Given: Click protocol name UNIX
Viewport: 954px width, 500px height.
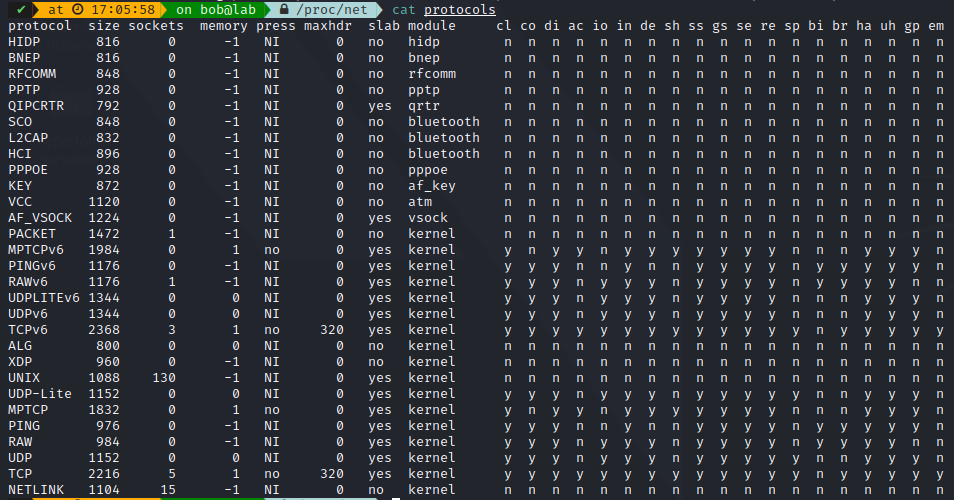Looking at the screenshot, I should (24, 378).
